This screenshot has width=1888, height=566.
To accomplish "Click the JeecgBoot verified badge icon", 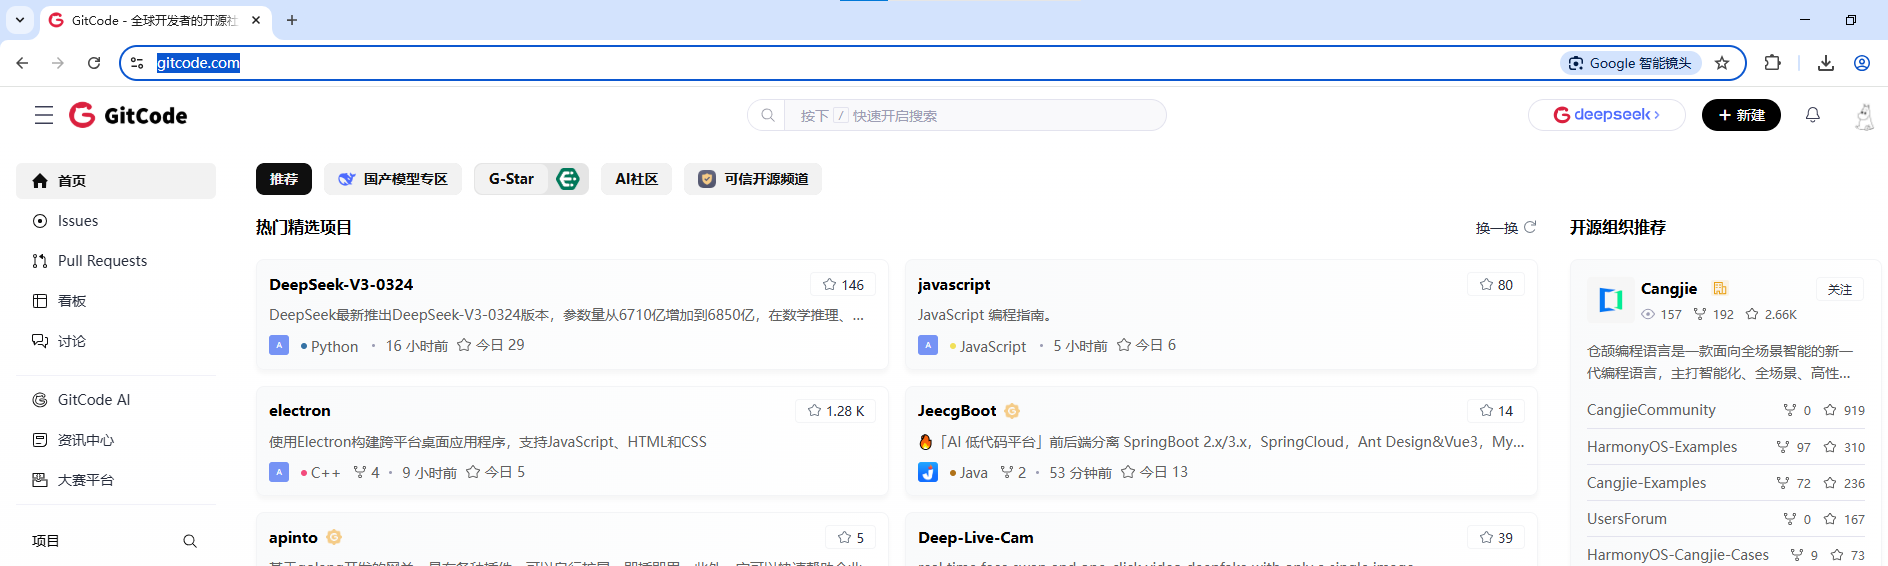I will point(1012,411).
